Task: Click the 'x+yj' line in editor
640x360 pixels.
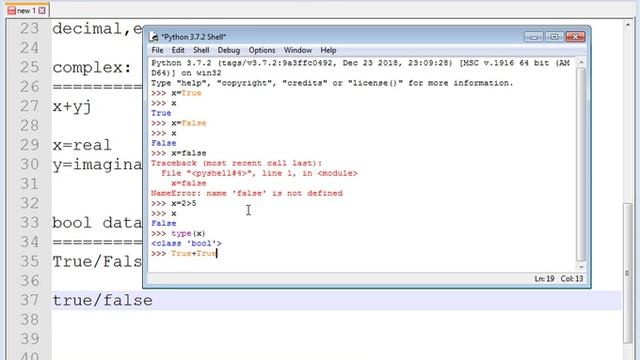Action: pyautogui.click(x=72, y=107)
